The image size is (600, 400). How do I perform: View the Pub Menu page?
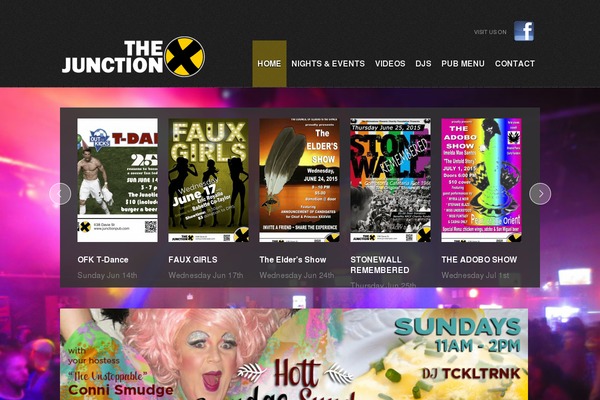[x=463, y=64]
